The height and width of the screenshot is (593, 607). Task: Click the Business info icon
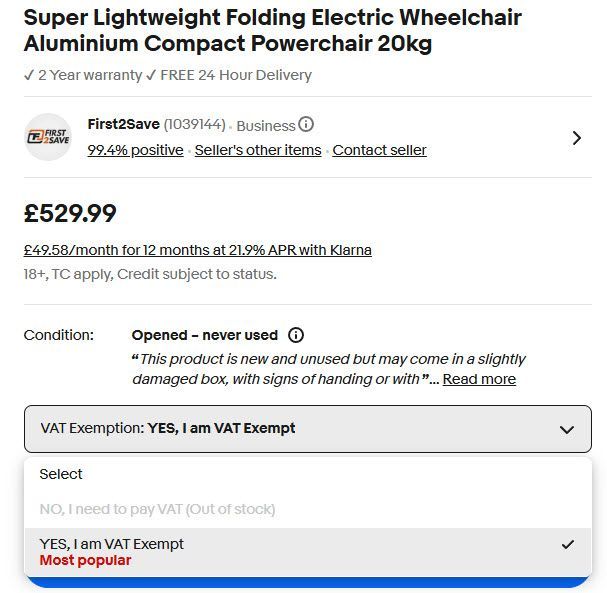[x=306, y=125]
